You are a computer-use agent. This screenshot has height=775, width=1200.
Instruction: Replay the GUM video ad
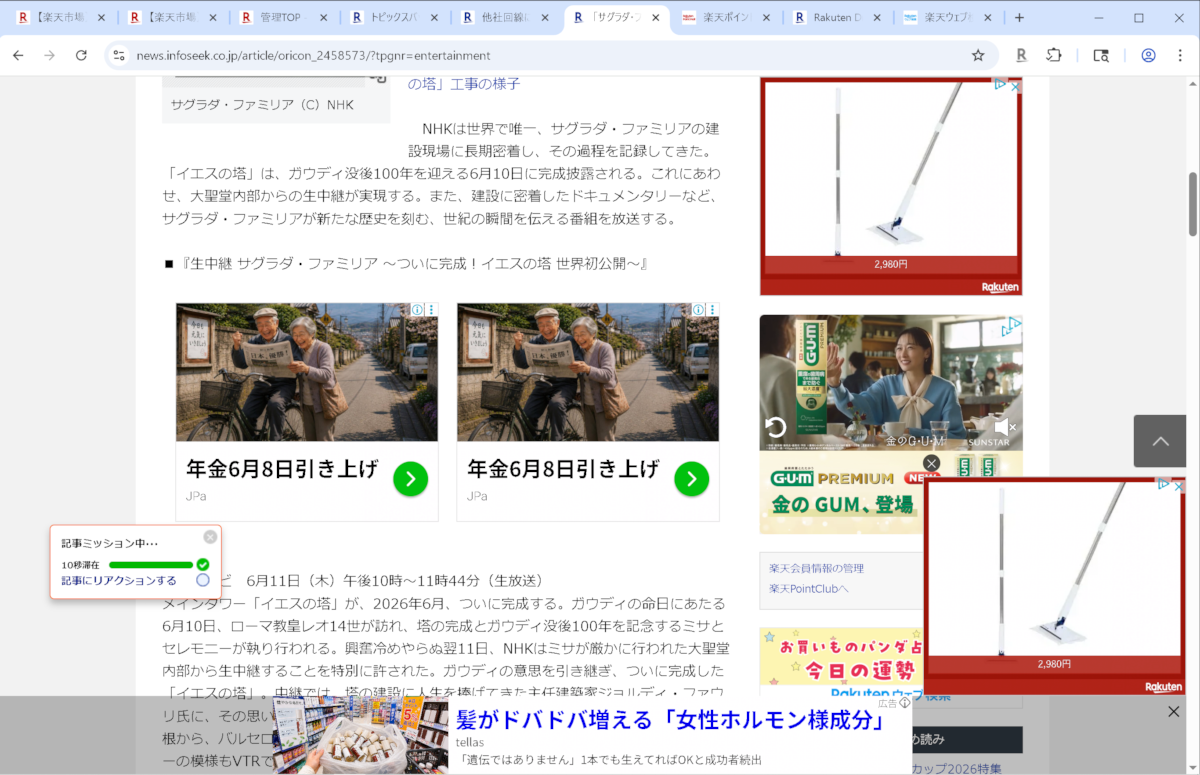point(775,428)
